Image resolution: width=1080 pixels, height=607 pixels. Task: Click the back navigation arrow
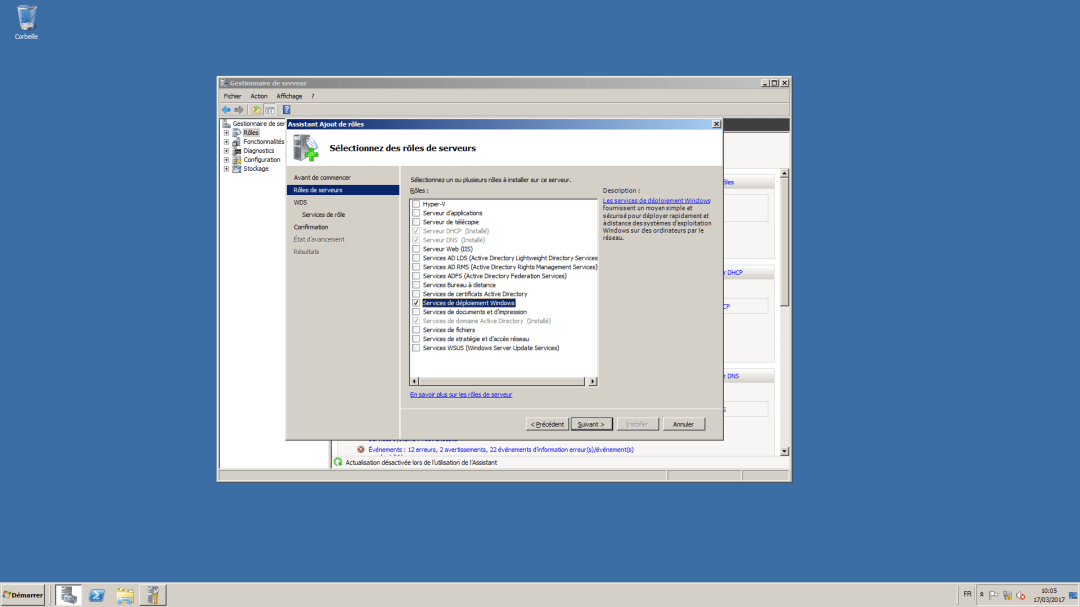pos(226,109)
